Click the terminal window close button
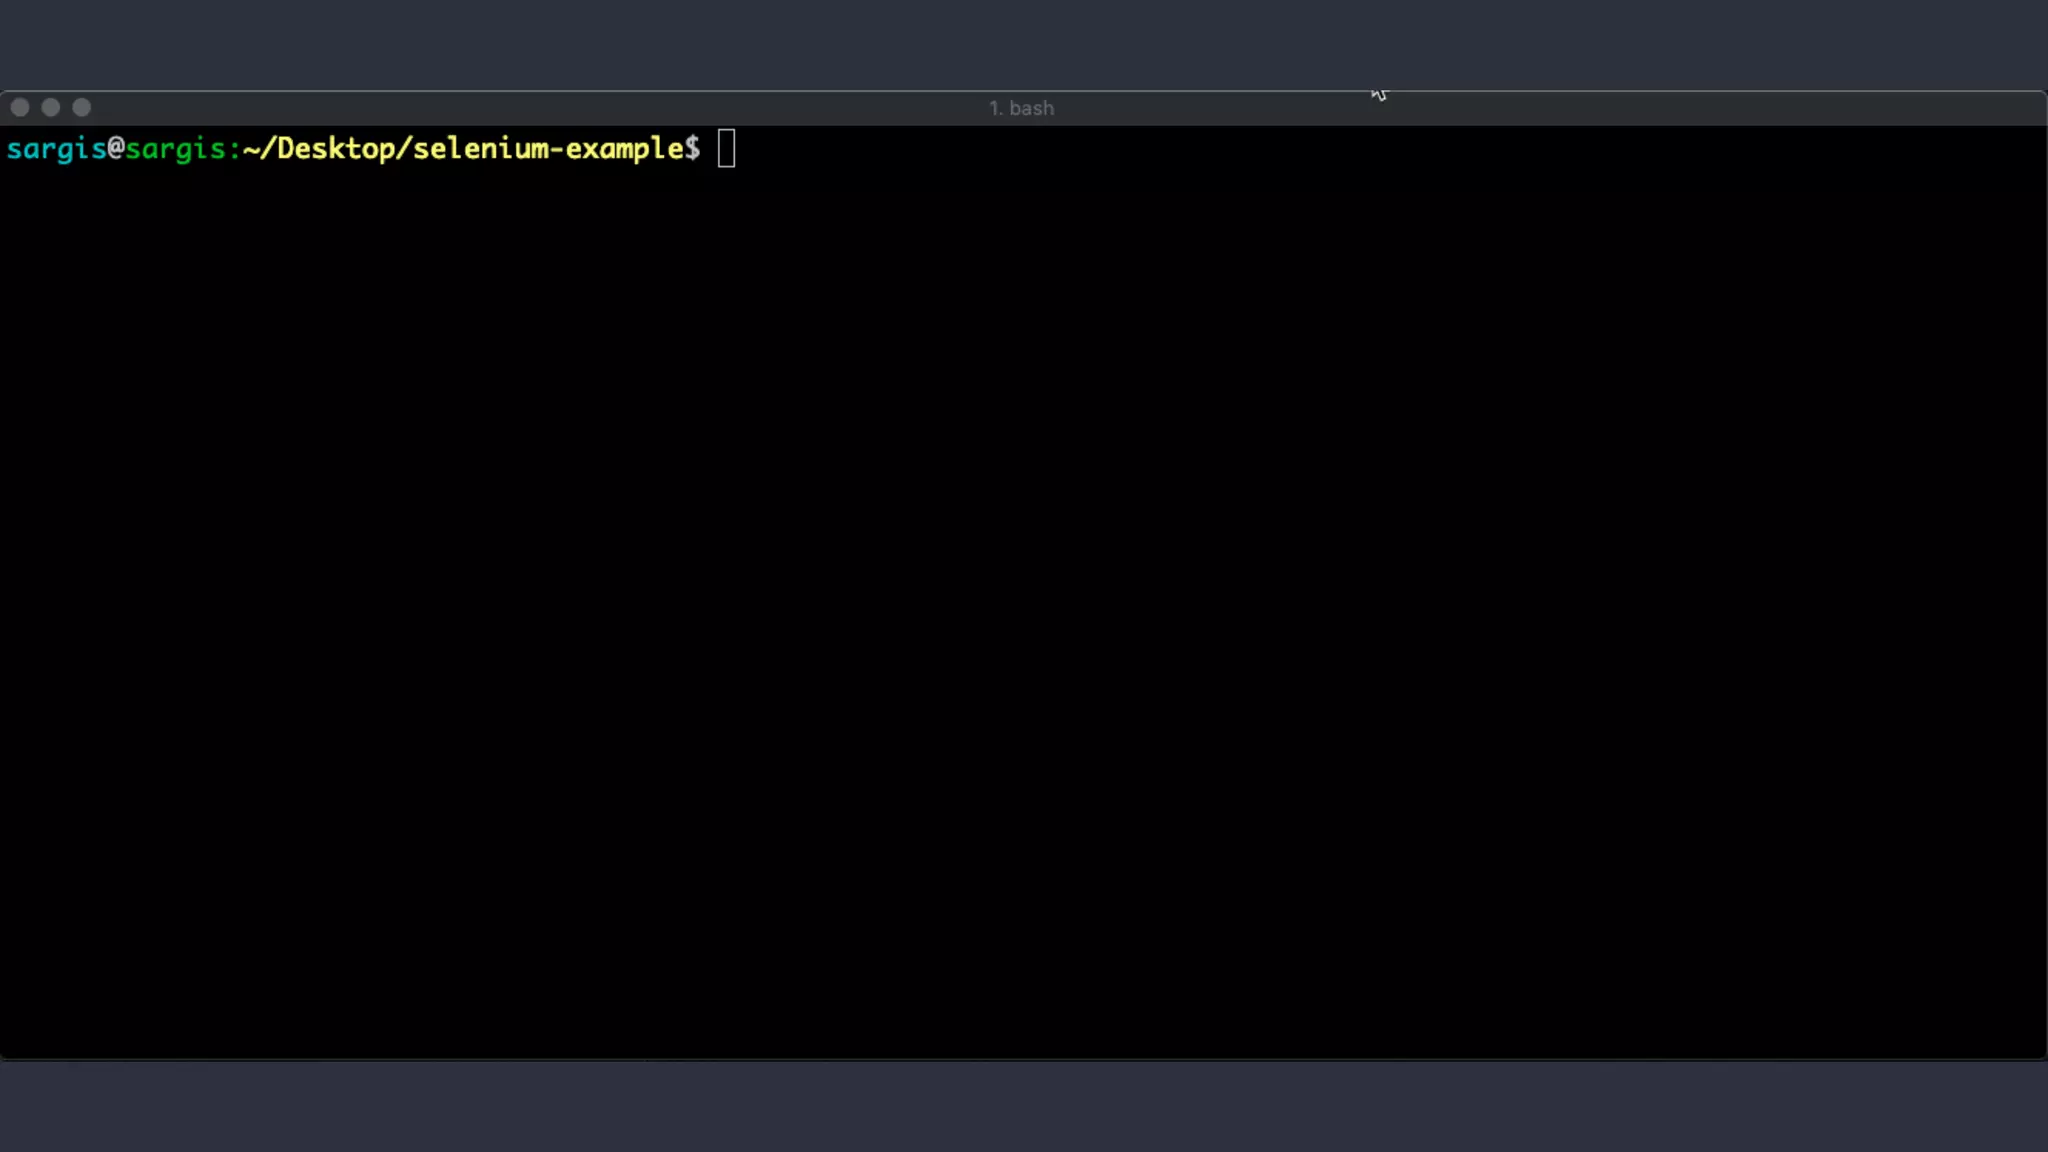This screenshot has width=2048, height=1152. 20,107
